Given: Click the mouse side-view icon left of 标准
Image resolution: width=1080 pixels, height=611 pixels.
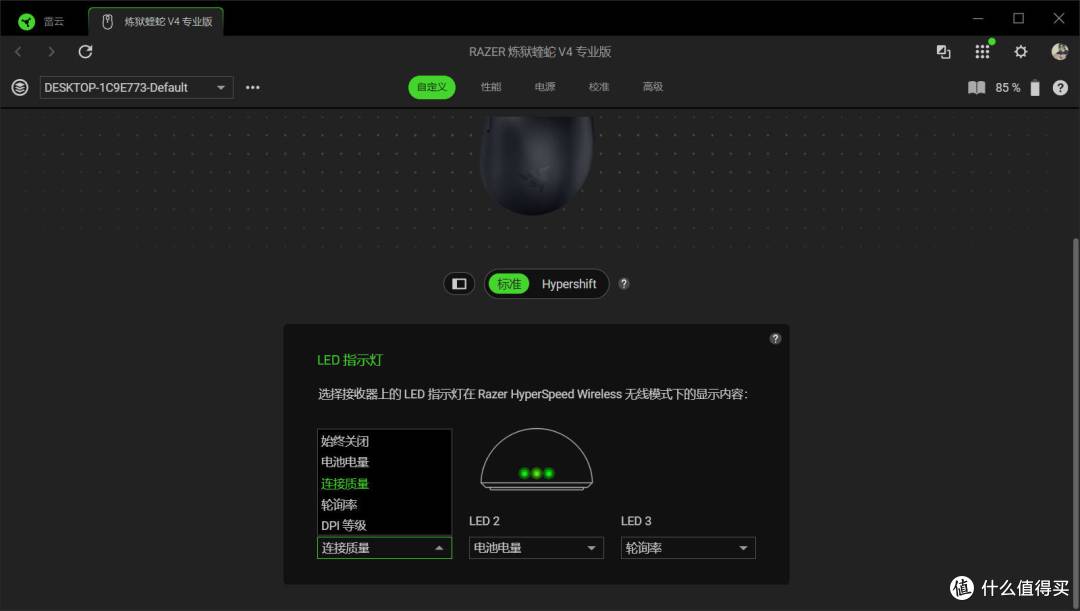Looking at the screenshot, I should pyautogui.click(x=459, y=283).
